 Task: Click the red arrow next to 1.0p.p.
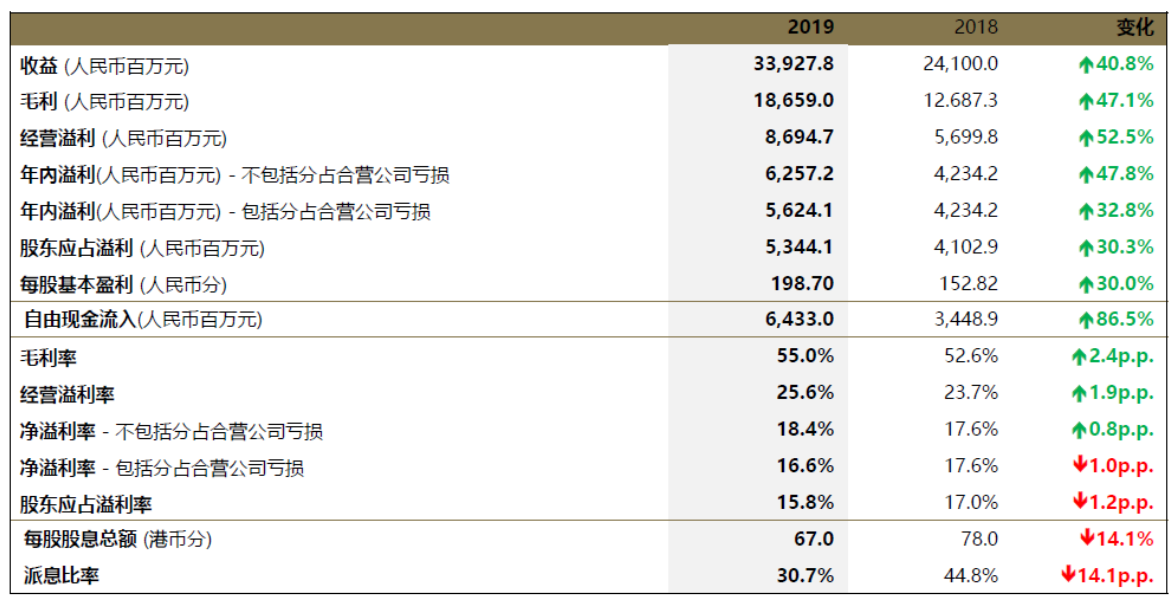tap(1079, 466)
